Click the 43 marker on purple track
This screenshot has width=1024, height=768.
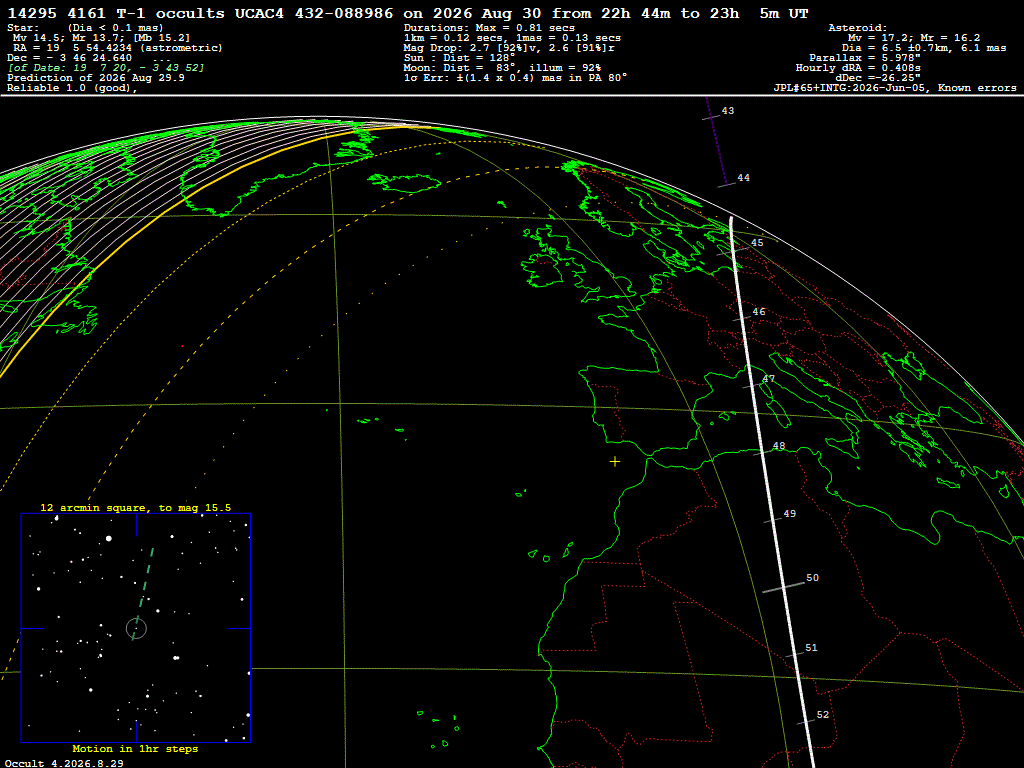point(728,111)
